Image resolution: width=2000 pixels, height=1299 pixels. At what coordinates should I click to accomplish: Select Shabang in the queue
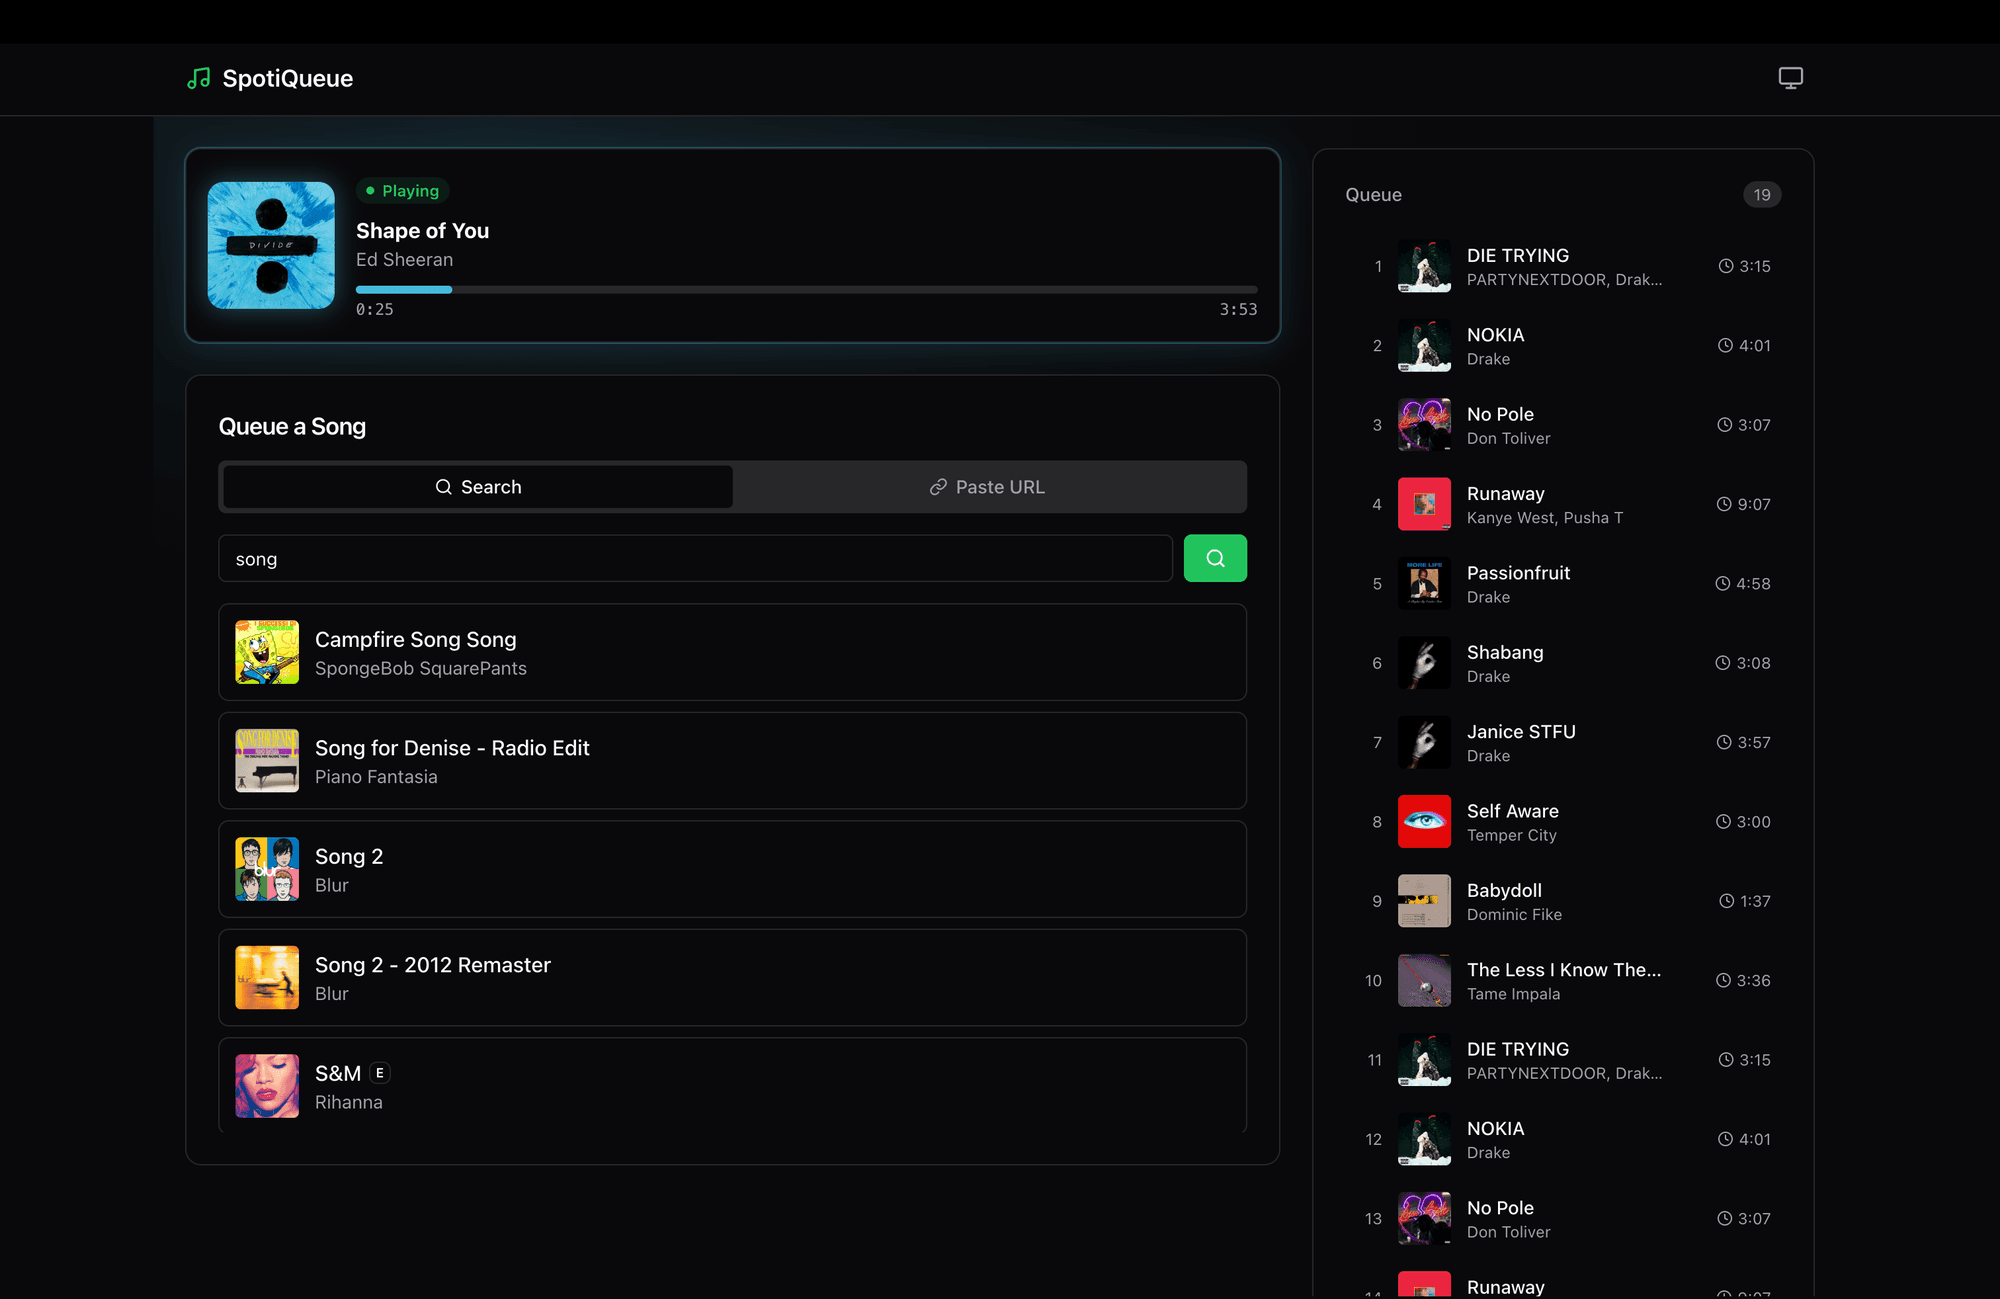[1563, 663]
